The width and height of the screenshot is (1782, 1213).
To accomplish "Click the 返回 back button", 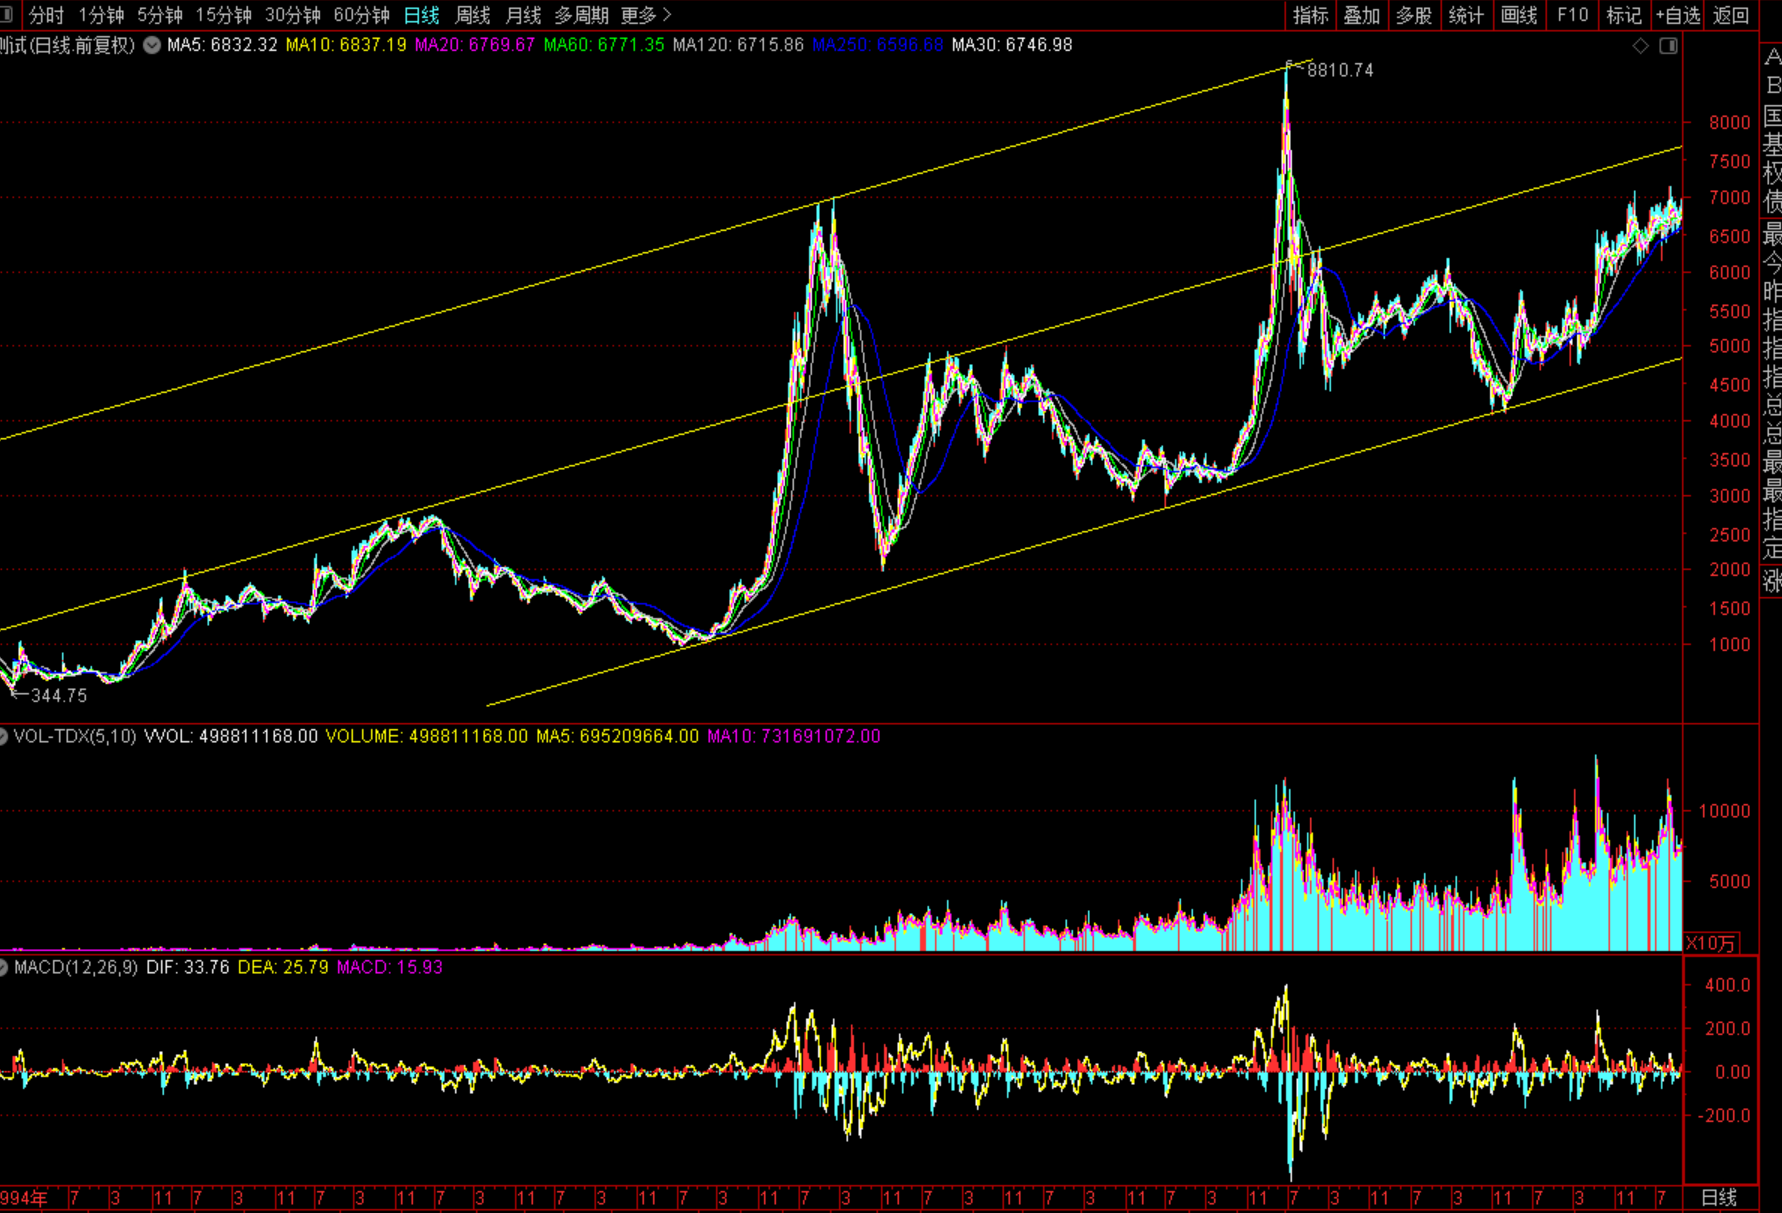I will (x=1731, y=15).
